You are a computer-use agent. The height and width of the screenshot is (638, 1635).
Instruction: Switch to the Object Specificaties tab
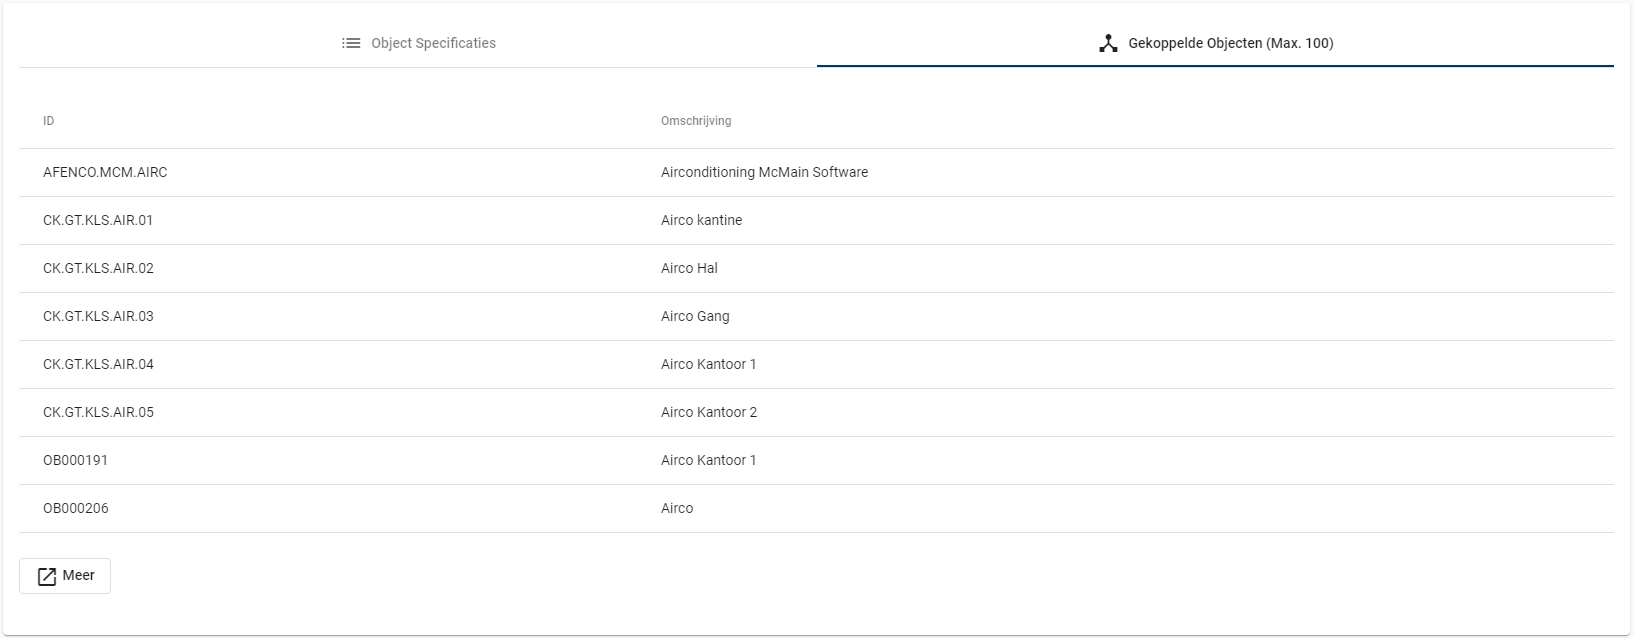coord(418,43)
